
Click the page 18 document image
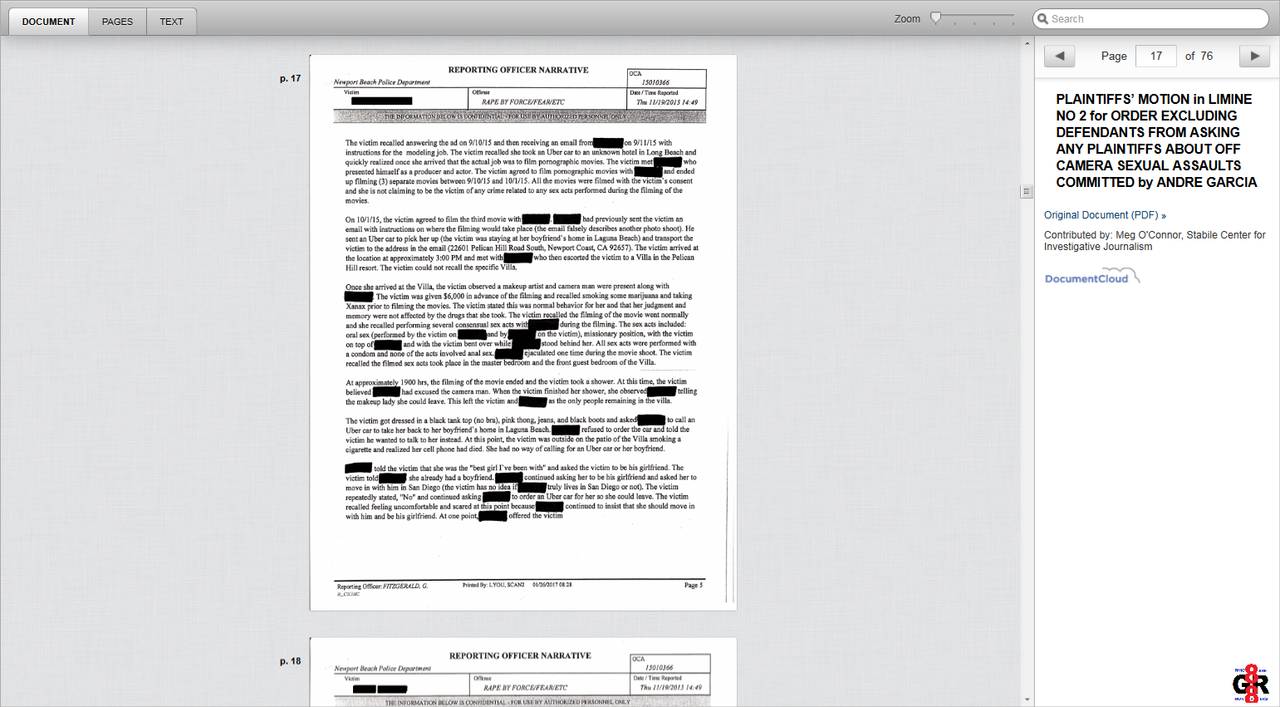(523, 672)
